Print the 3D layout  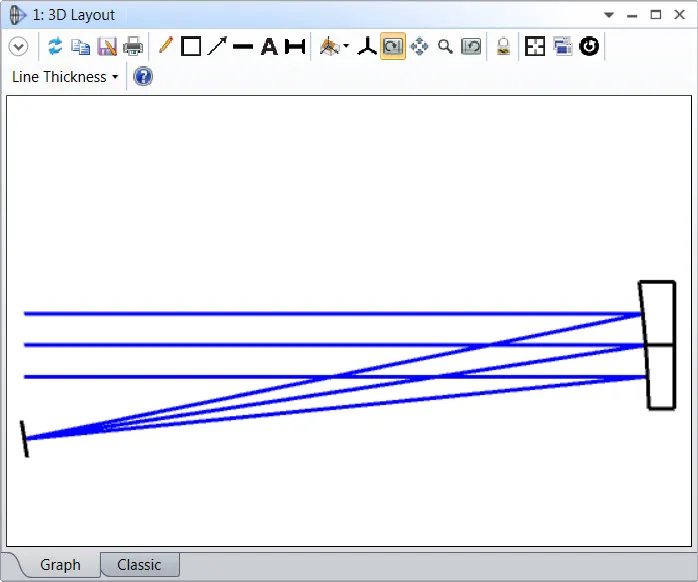[133, 46]
